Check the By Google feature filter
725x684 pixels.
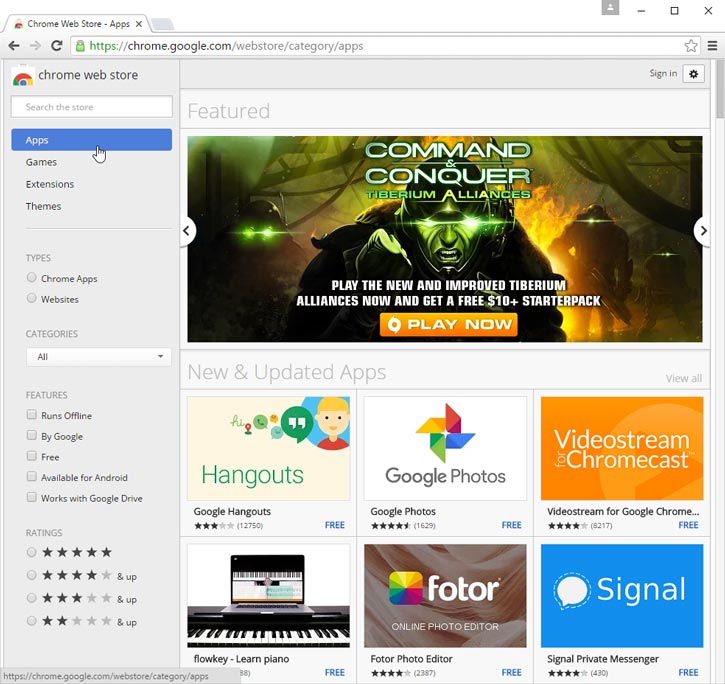(32, 436)
